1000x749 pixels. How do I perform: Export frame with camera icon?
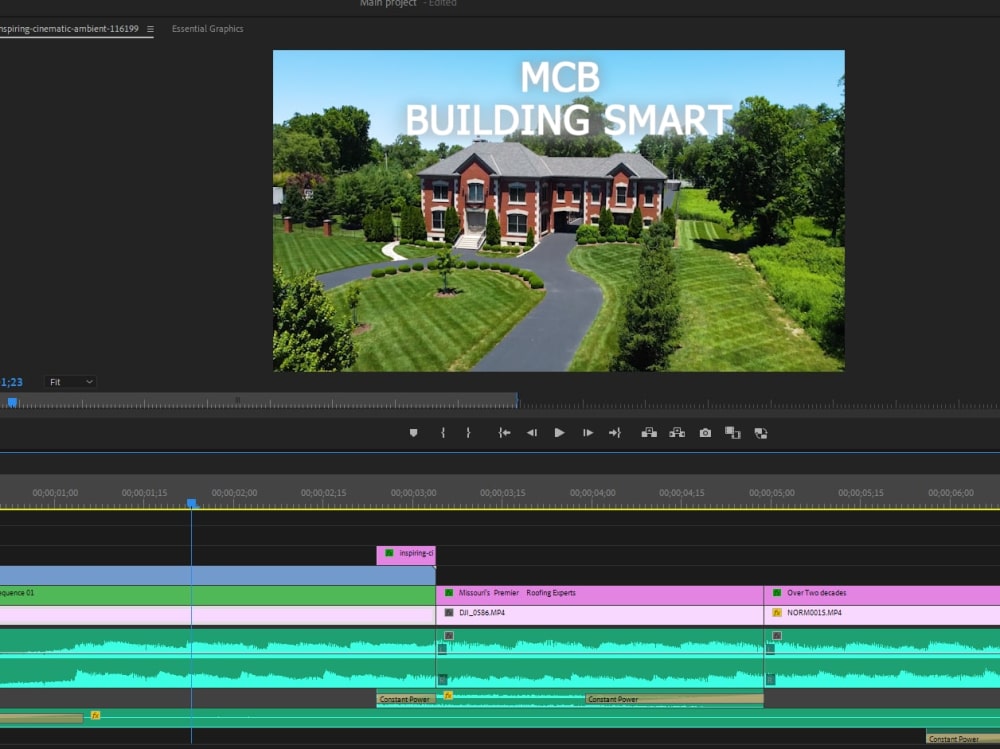tap(705, 433)
